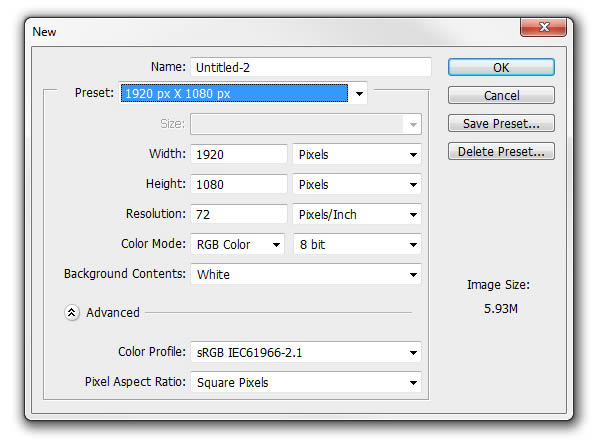
Task: Click into the Resolution field 72
Action: tap(239, 214)
